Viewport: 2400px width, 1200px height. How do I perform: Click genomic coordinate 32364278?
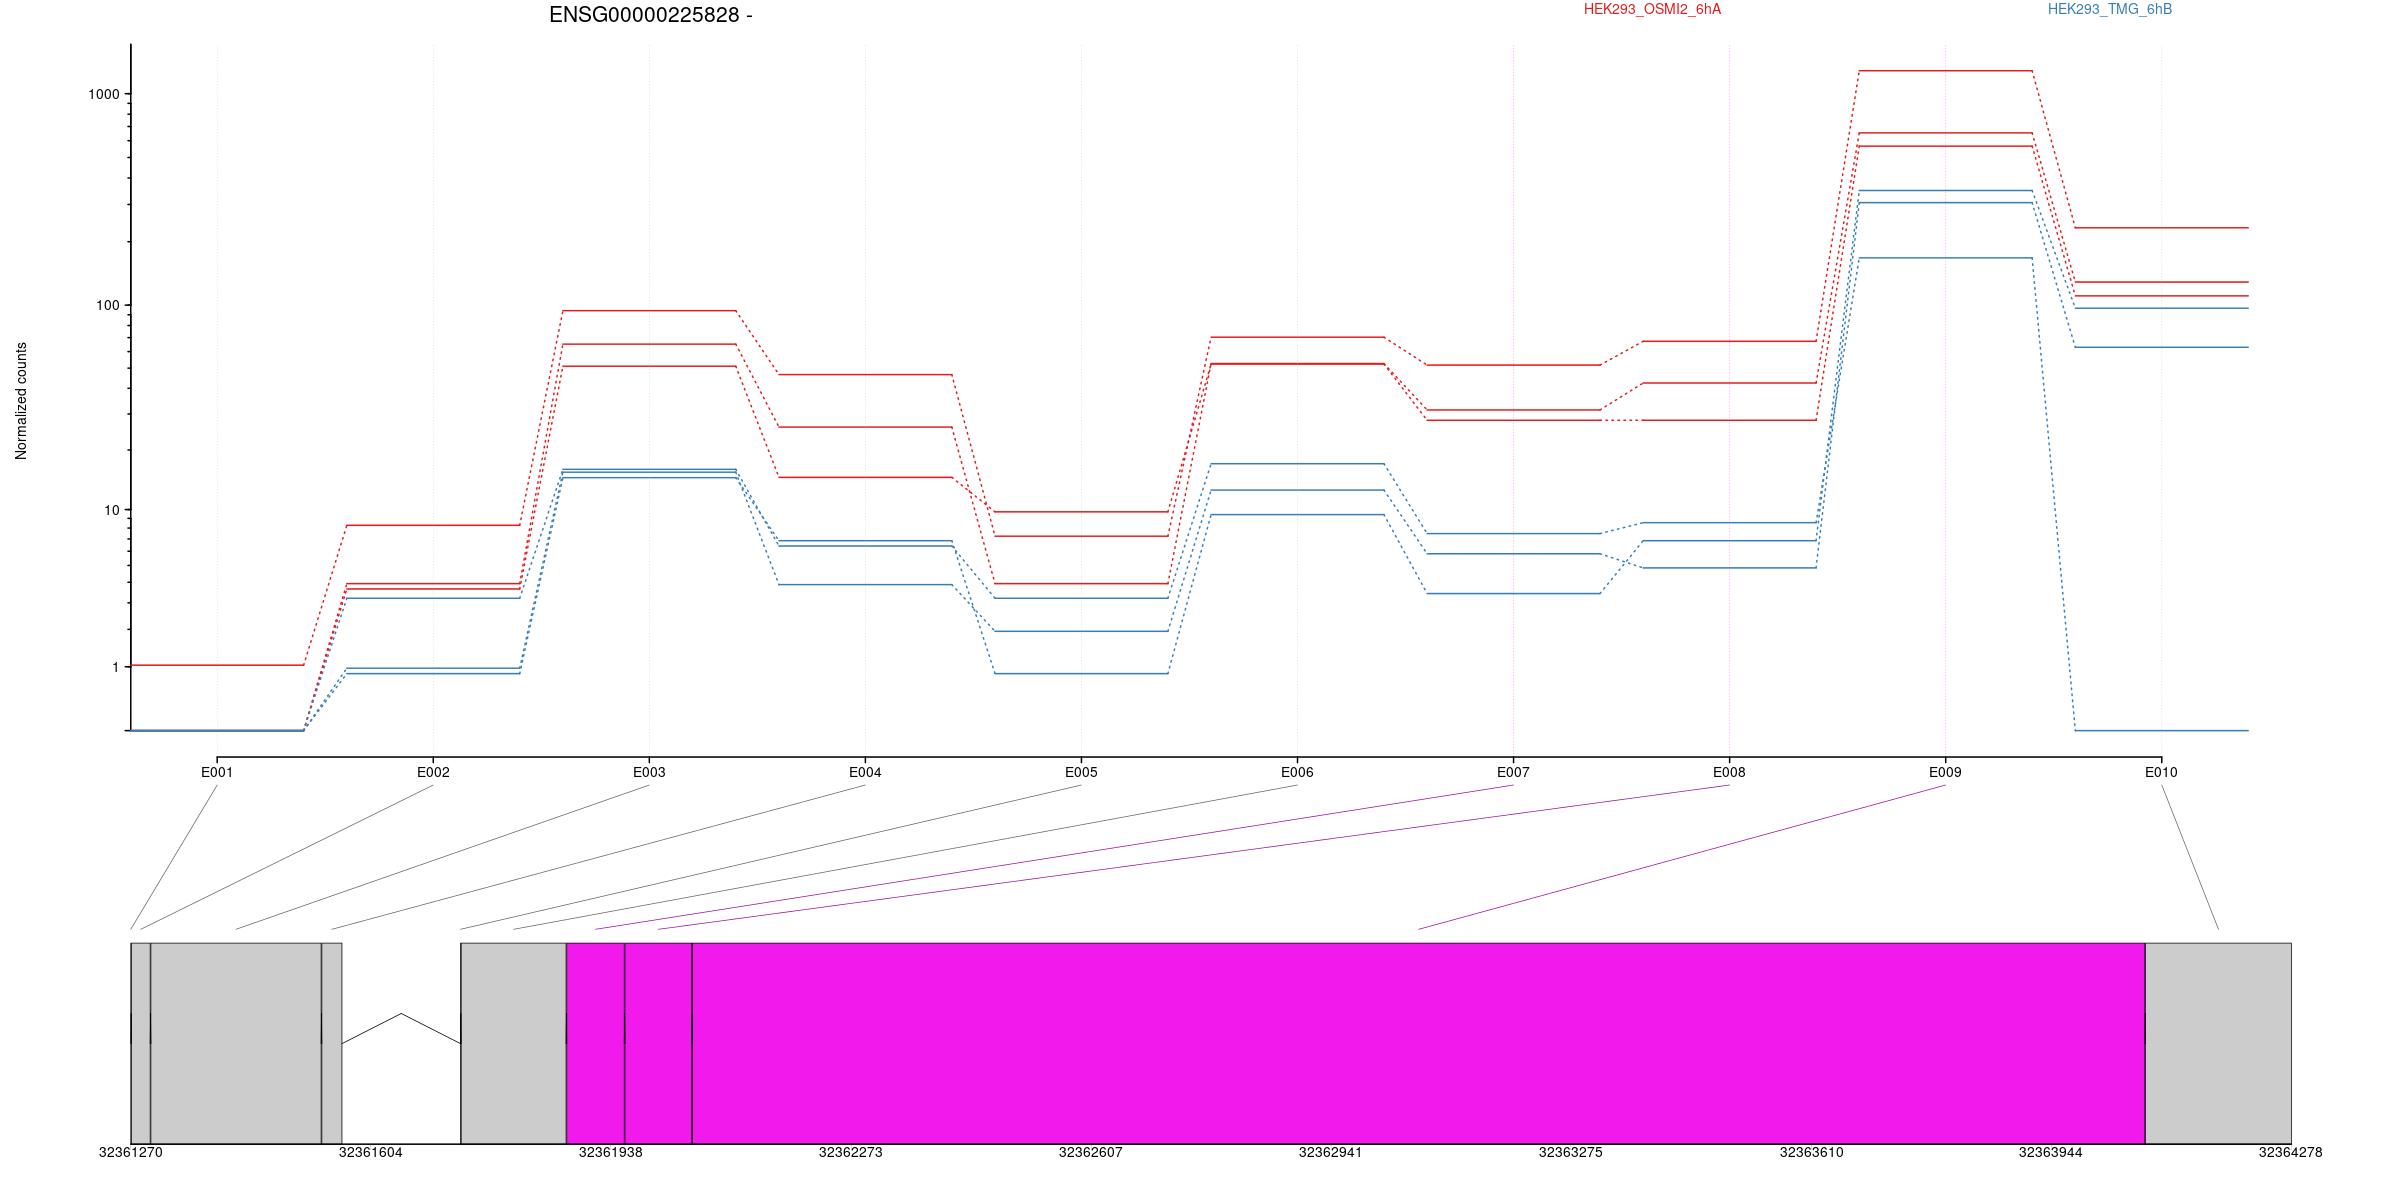(x=2290, y=1152)
